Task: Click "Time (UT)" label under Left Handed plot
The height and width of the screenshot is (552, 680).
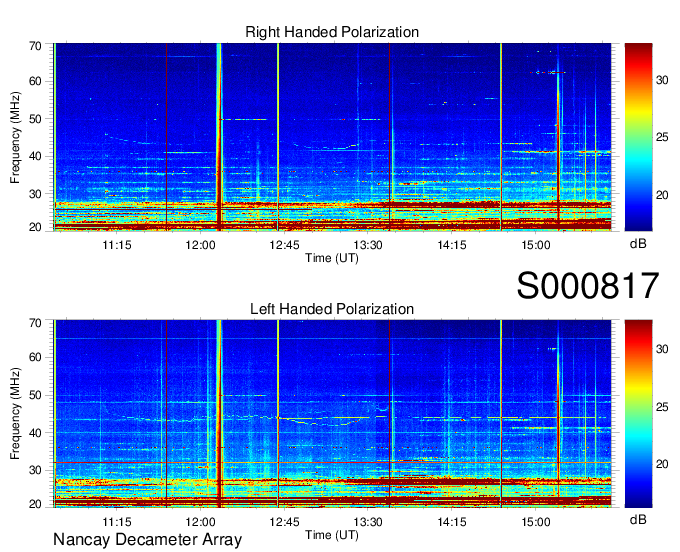Action: click(x=332, y=535)
